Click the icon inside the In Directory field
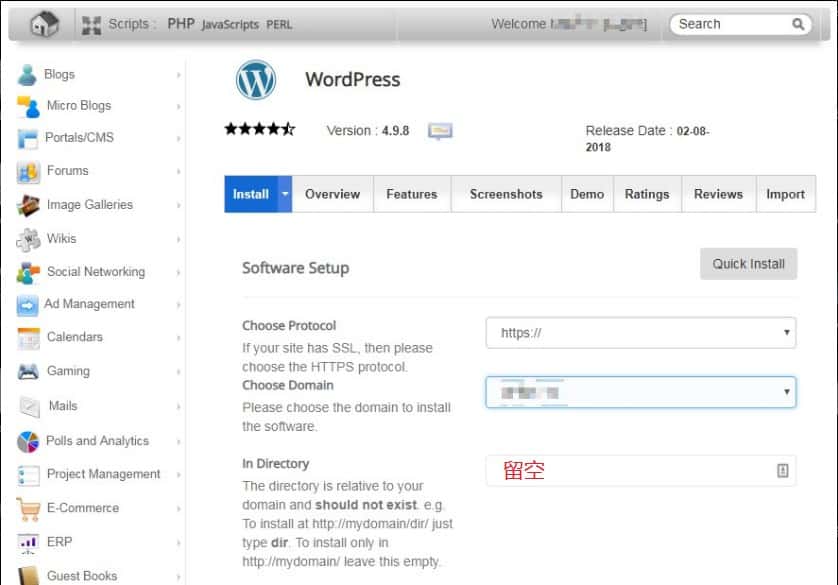Image resolution: width=838 pixels, height=585 pixels. tap(782, 471)
